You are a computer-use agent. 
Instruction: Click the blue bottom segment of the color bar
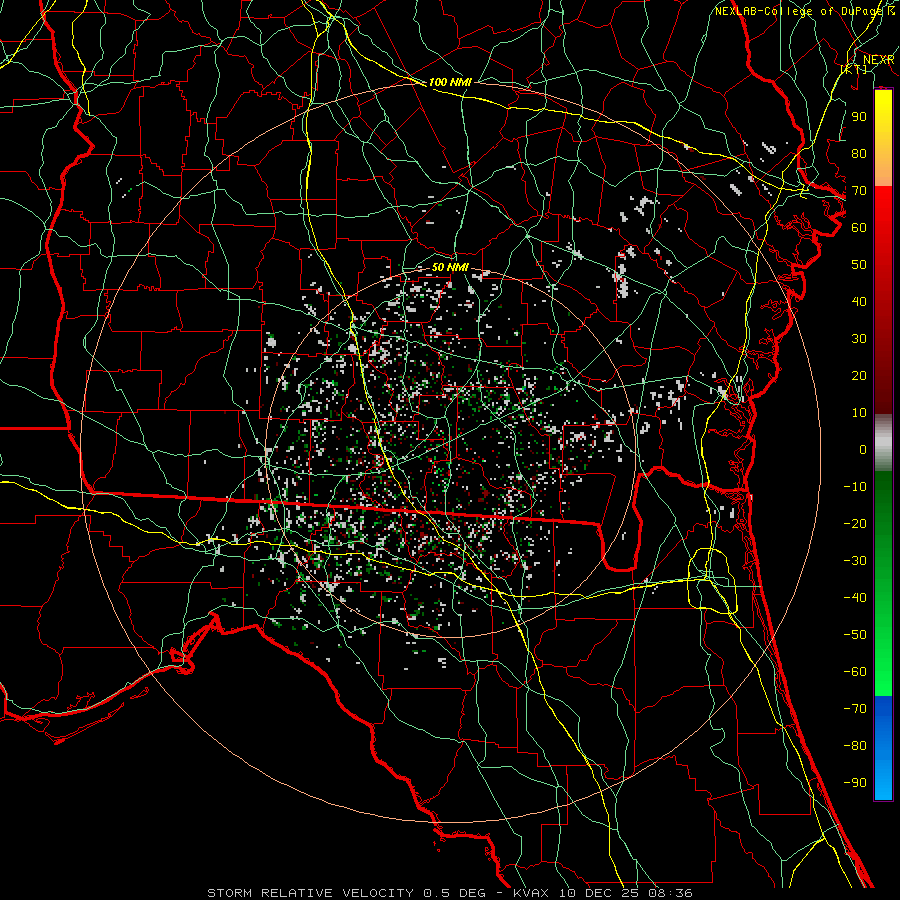(883, 748)
